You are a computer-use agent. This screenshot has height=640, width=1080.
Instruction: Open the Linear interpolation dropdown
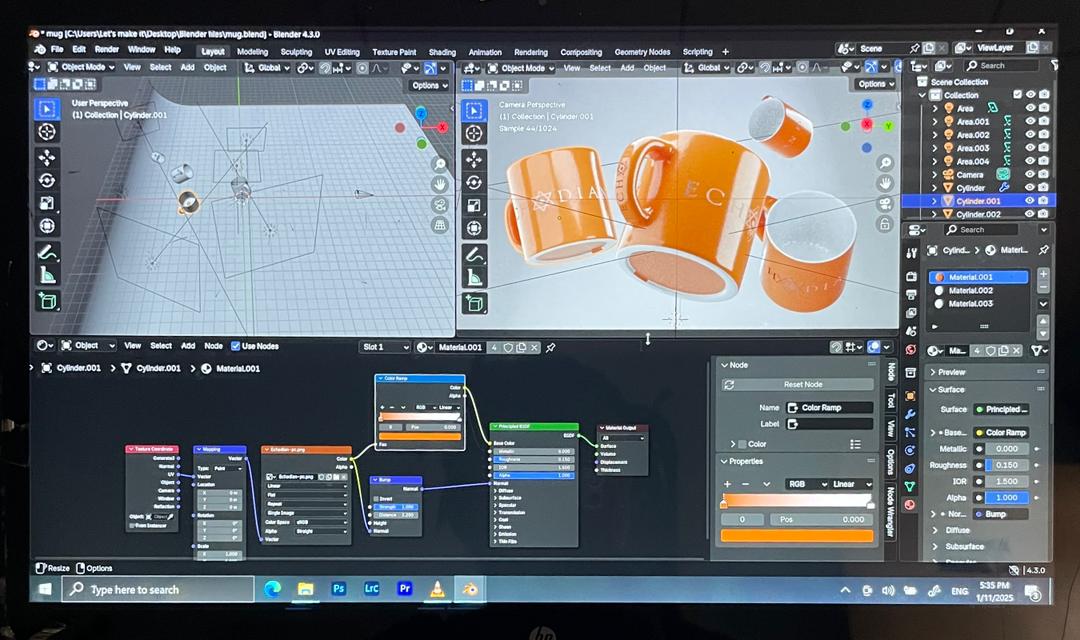click(x=852, y=484)
